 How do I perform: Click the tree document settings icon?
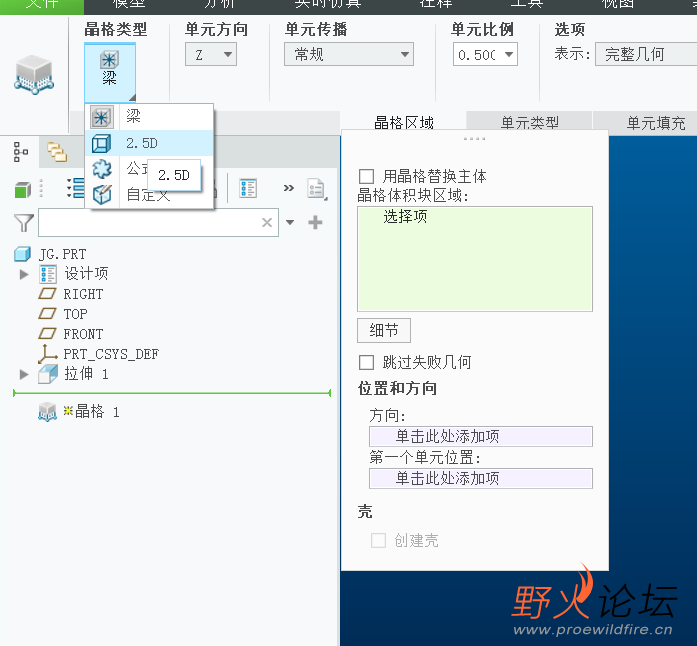tap(317, 189)
